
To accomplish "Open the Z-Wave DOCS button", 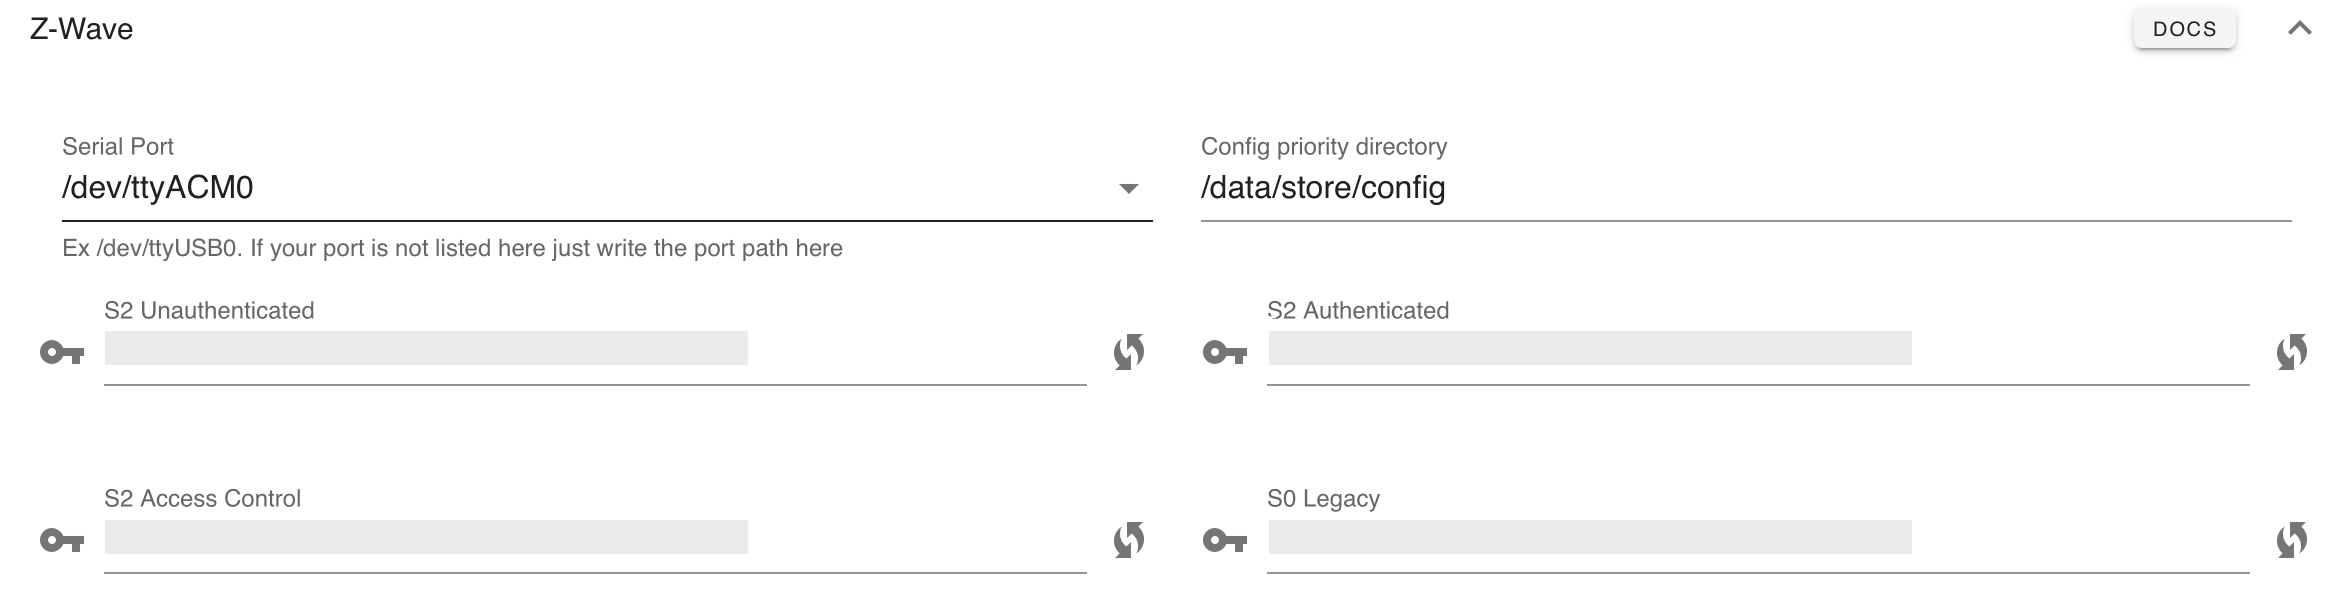I will tap(2184, 29).
